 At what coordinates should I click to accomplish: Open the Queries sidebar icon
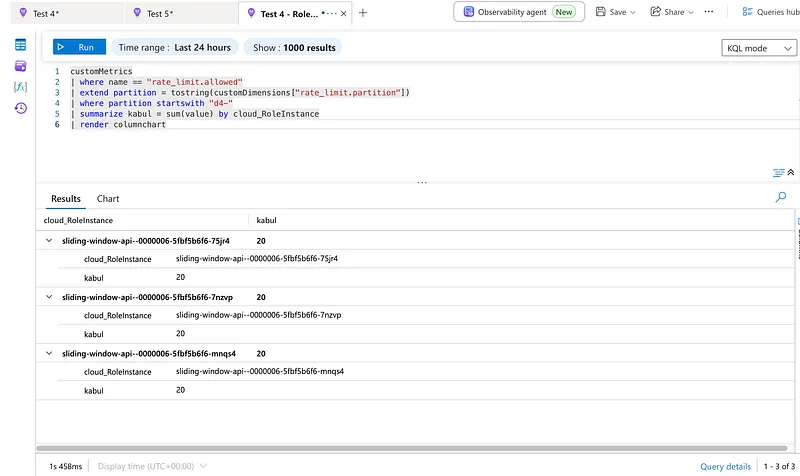tap(20, 66)
